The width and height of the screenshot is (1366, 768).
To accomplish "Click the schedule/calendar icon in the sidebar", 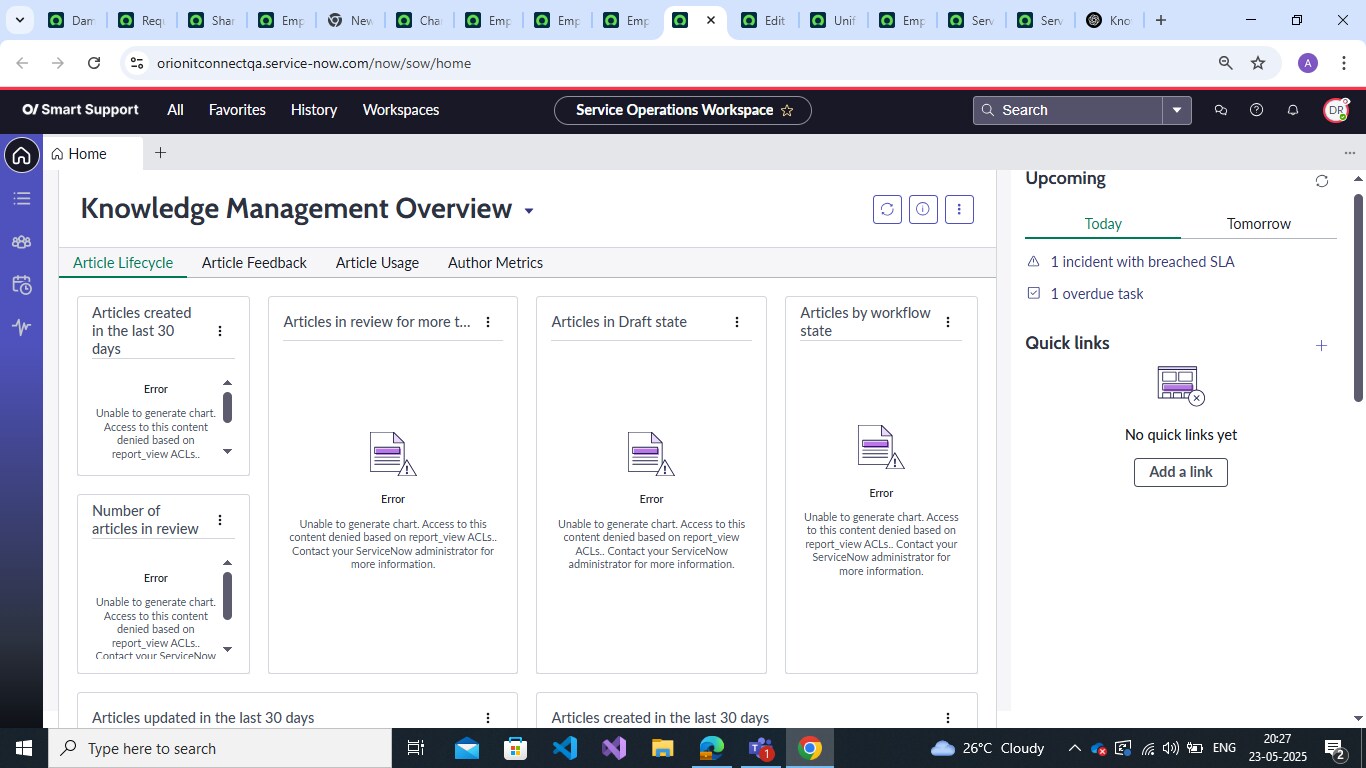I will click(x=21, y=283).
